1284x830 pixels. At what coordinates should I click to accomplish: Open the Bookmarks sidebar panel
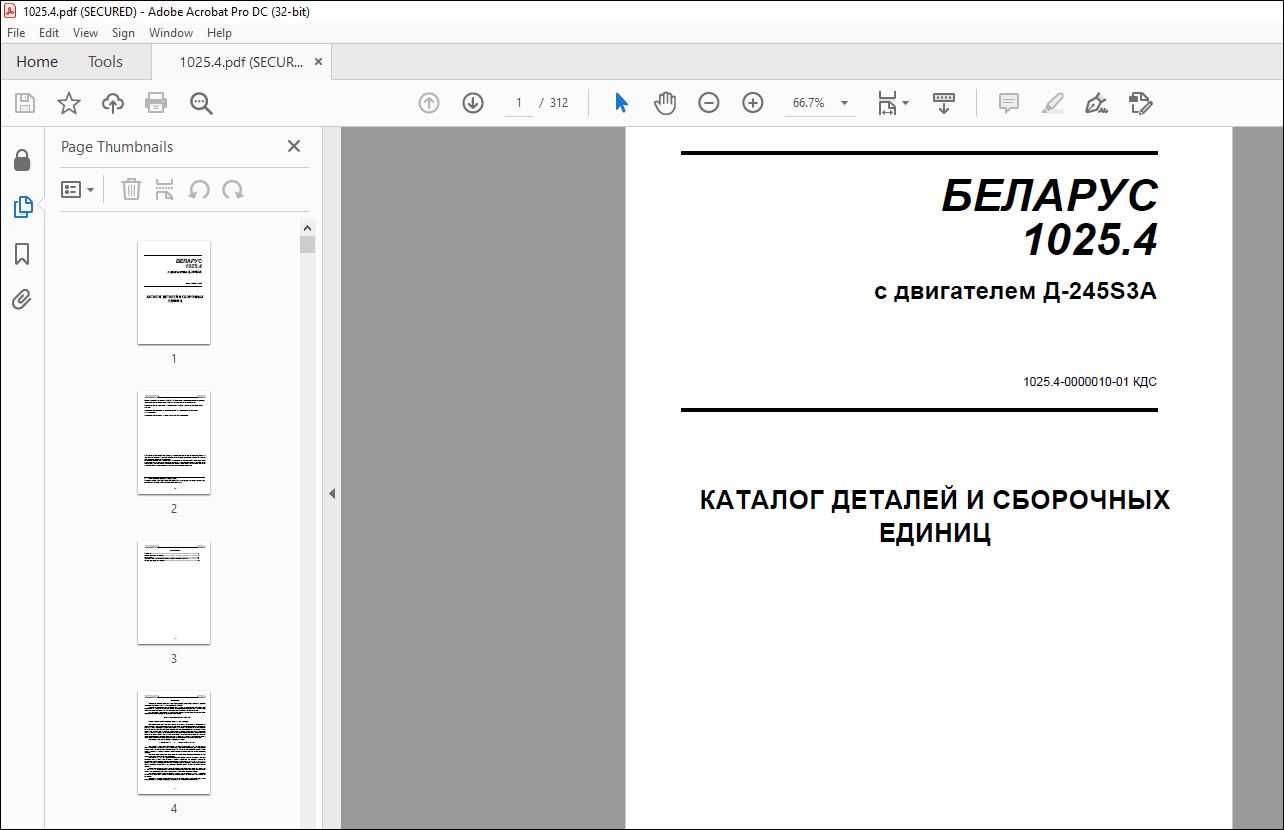tap(22, 254)
